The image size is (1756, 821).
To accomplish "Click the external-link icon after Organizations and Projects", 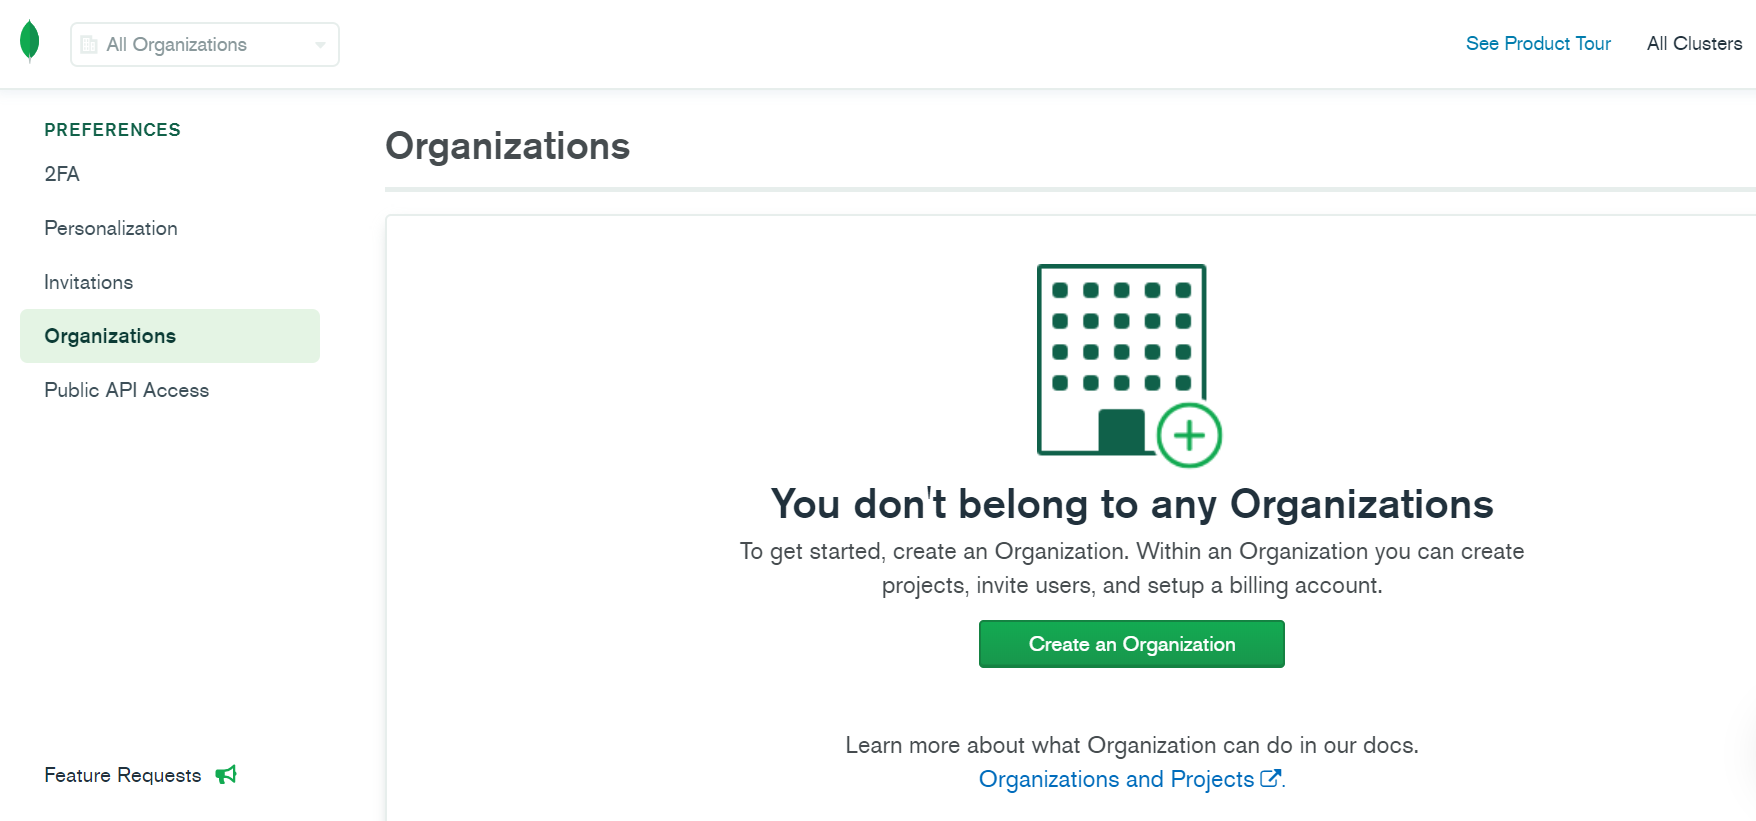I will [1271, 777].
